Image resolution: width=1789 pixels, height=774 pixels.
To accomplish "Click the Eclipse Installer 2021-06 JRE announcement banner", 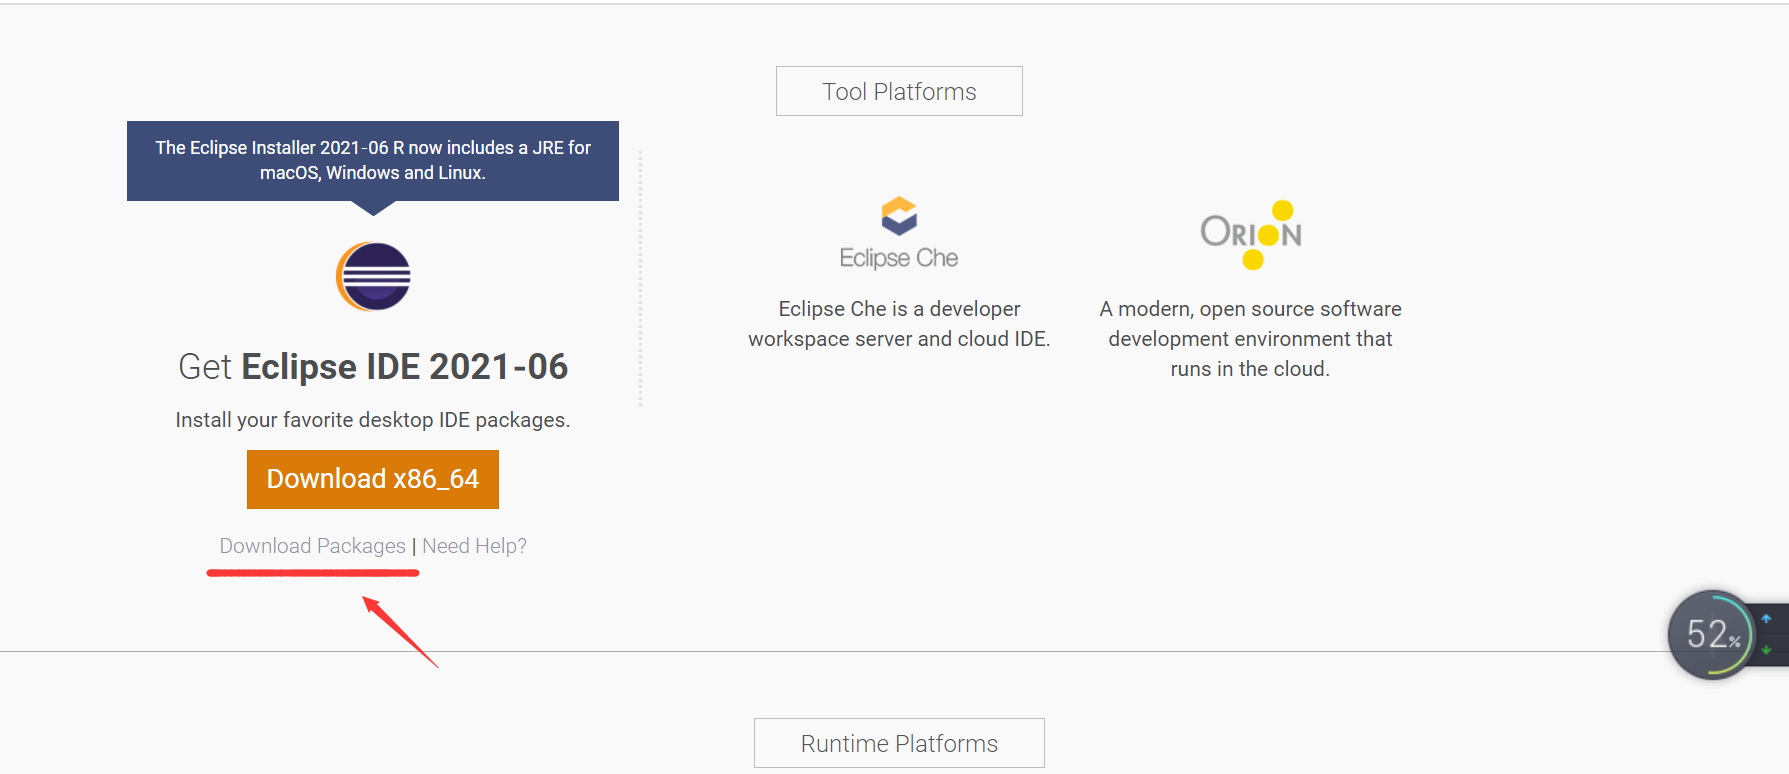I will pos(373,160).
